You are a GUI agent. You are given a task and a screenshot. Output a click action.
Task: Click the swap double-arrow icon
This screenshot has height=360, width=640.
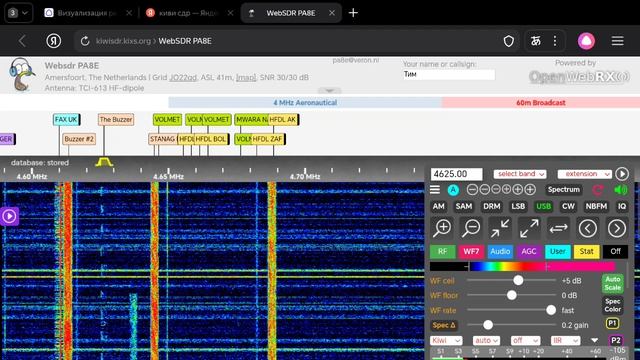[558, 228]
